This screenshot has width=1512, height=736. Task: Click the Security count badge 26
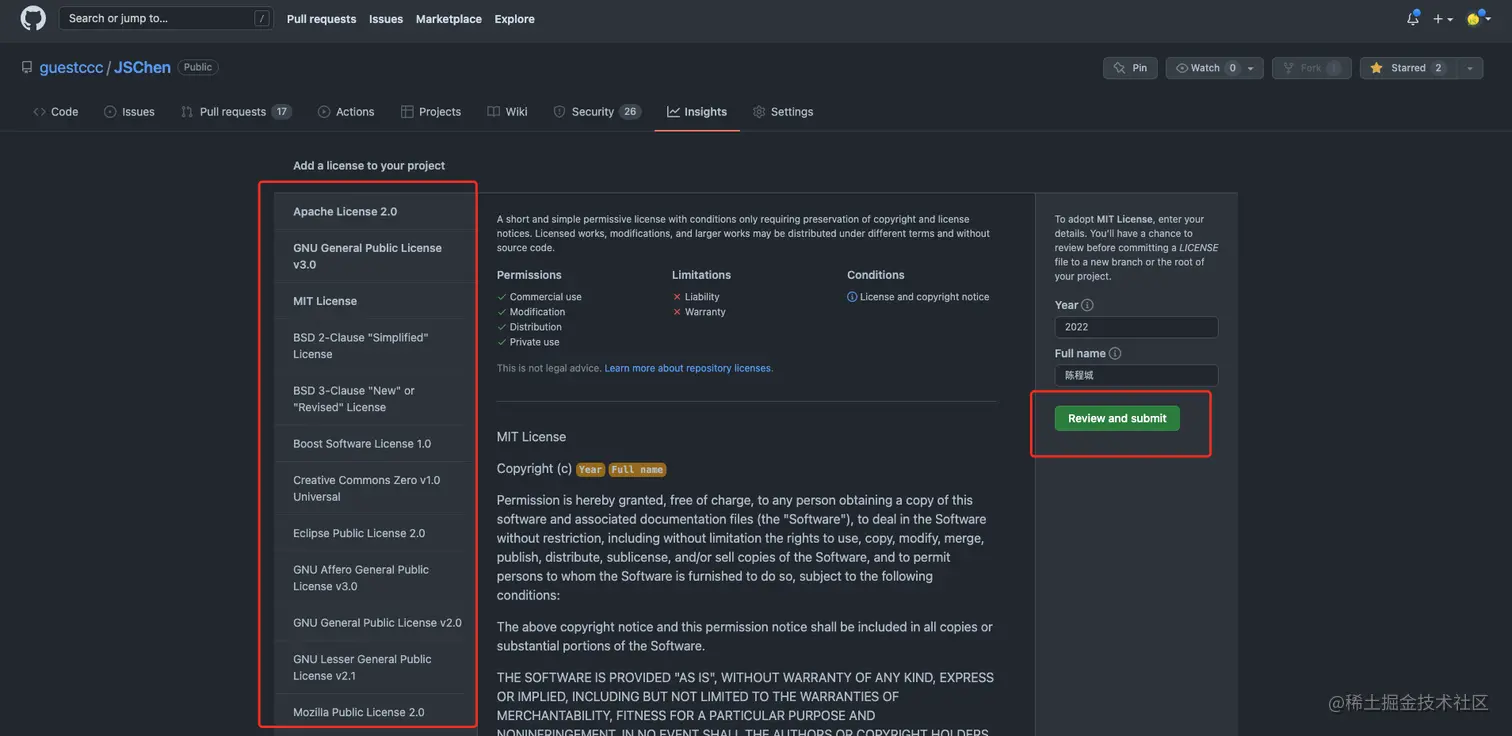(x=630, y=112)
